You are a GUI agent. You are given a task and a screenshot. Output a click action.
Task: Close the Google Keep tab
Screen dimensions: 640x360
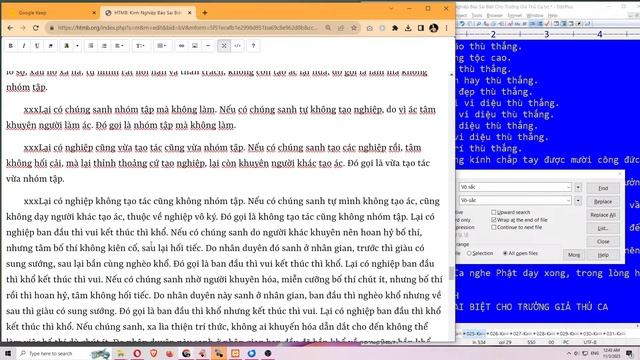point(94,13)
